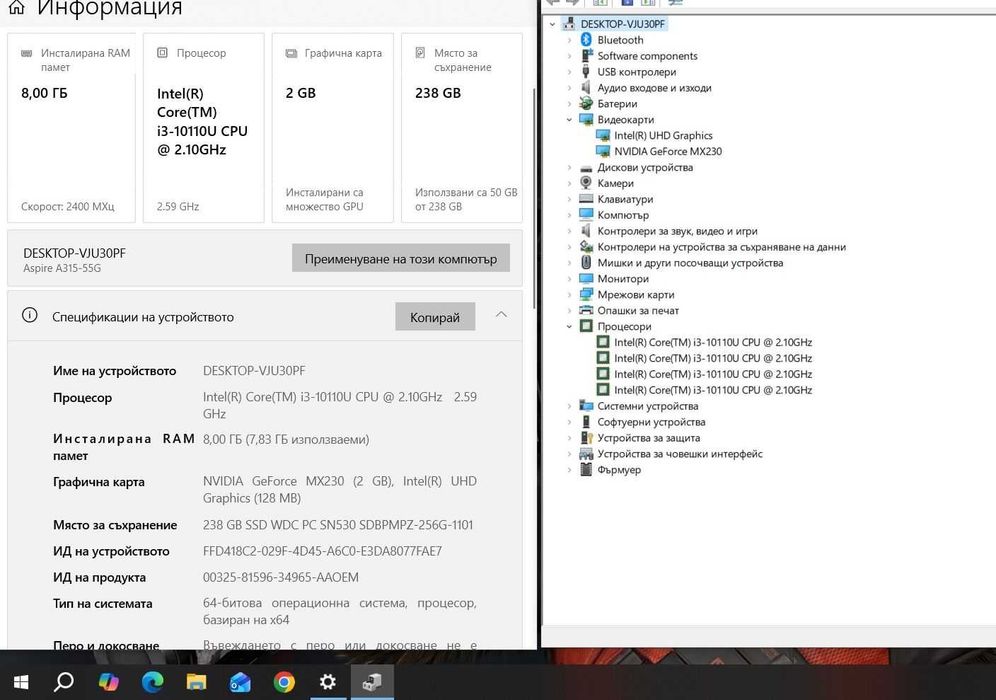Expand the Bluetooth tree node
The width and height of the screenshot is (996, 700).
[x=569, y=40]
